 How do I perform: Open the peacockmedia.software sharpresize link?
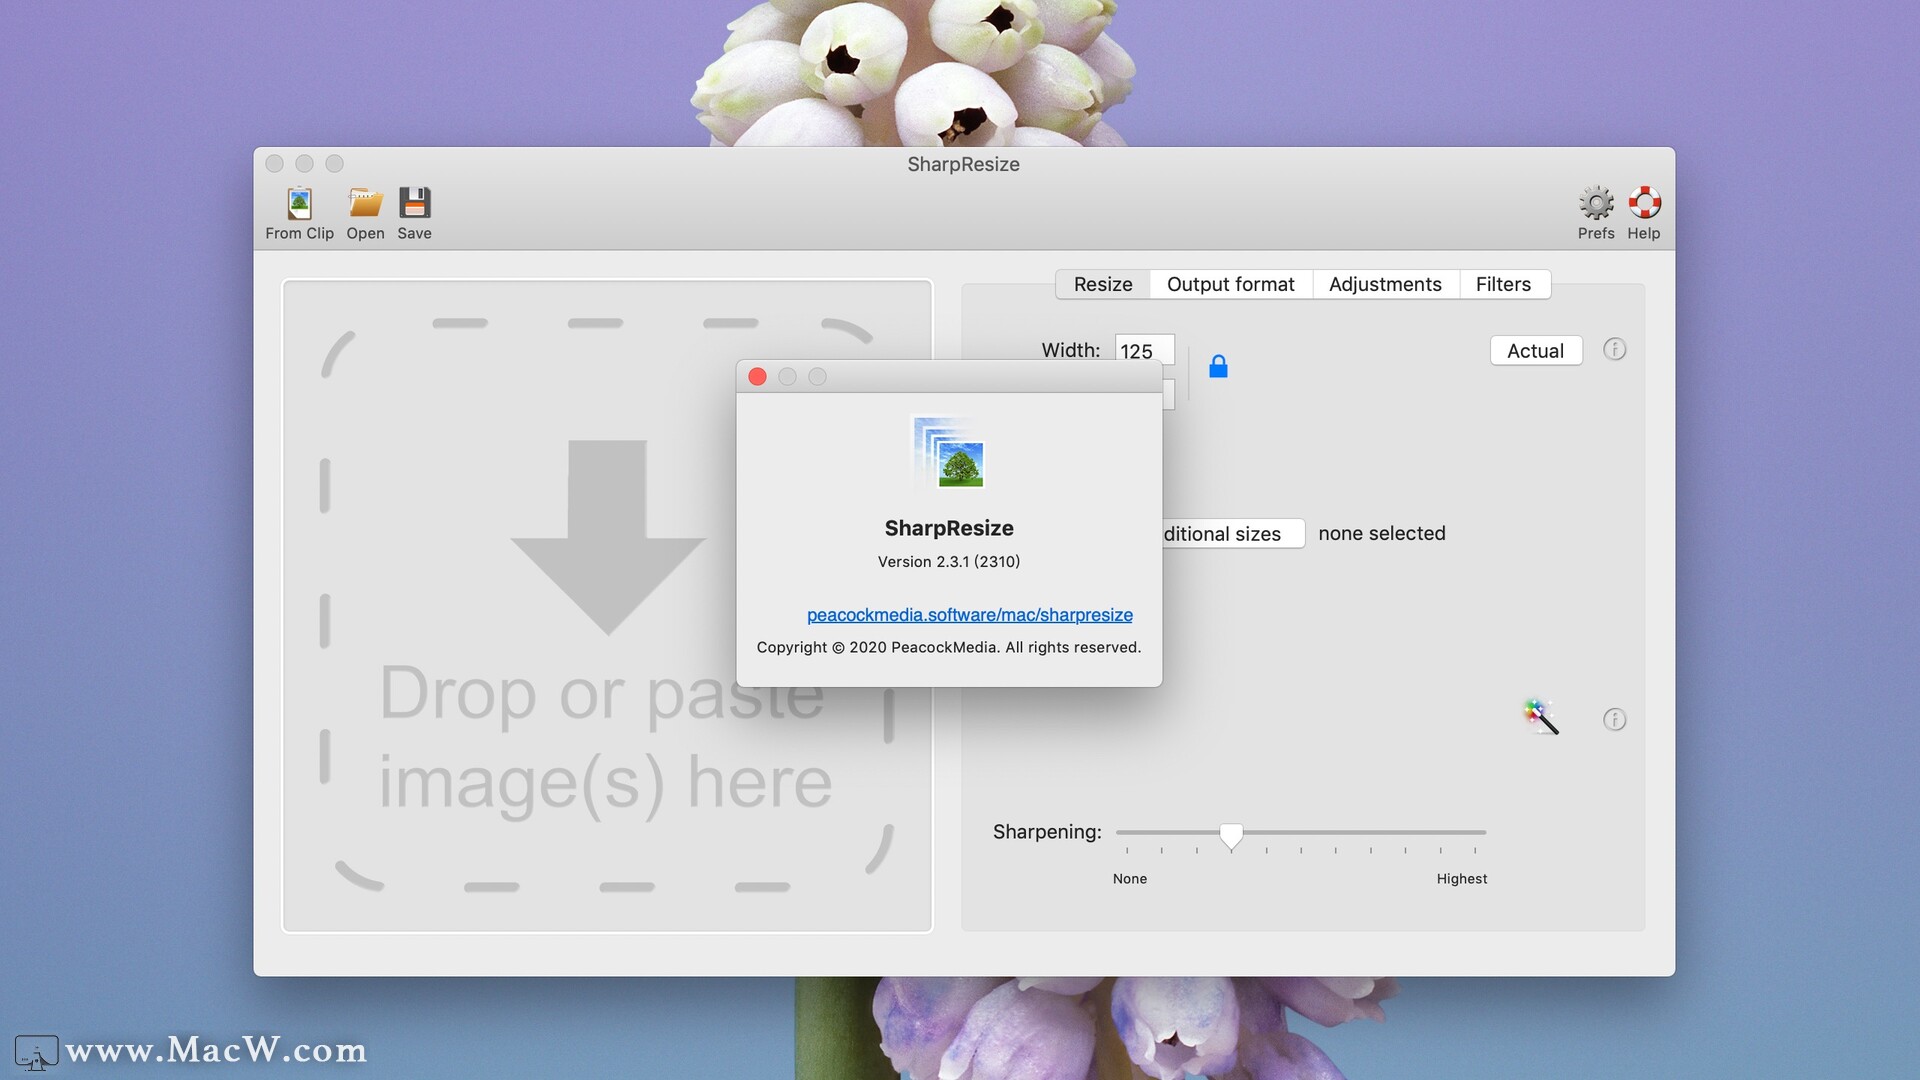[969, 615]
